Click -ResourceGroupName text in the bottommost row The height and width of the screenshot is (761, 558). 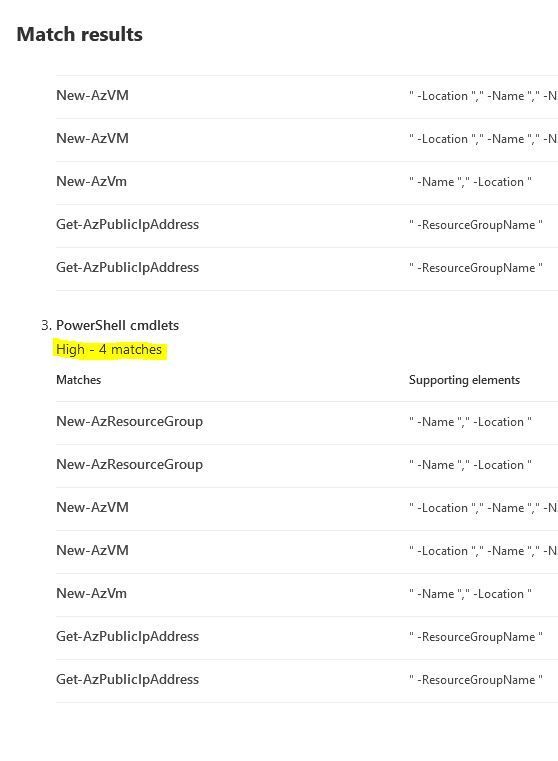tap(476, 680)
